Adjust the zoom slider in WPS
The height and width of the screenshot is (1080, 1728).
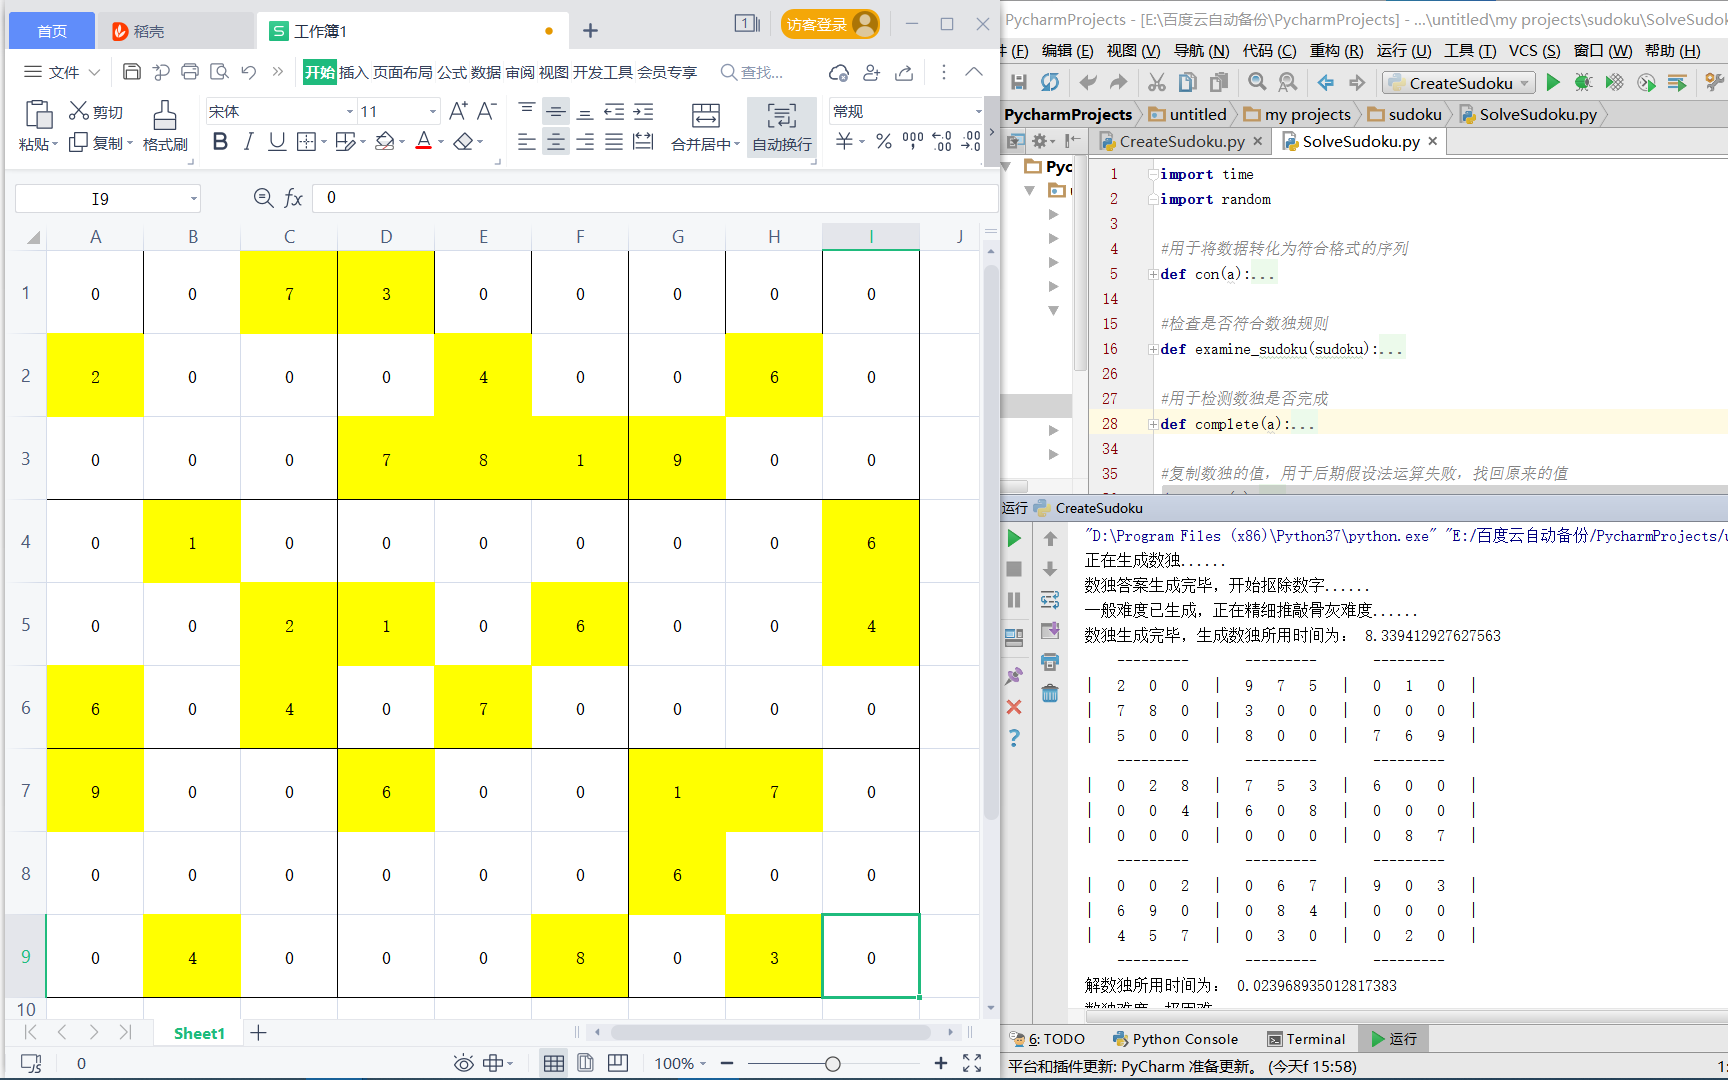(x=834, y=1063)
